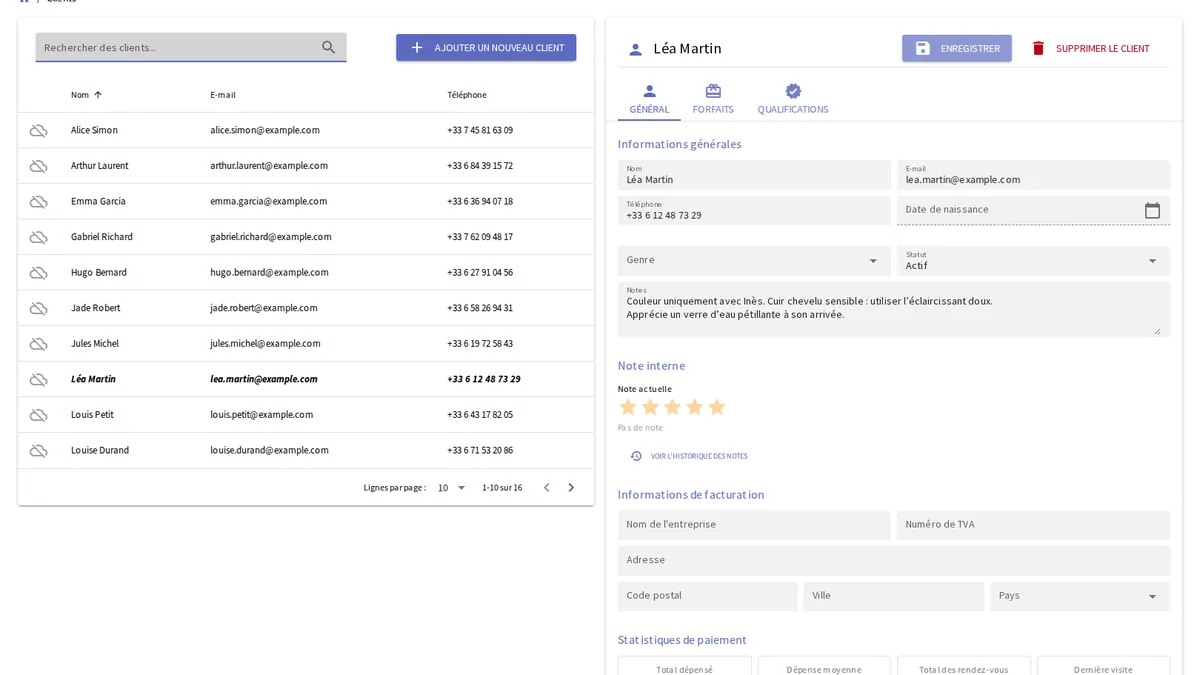Click phone number +33 6 58 26 94 31

coord(480,308)
